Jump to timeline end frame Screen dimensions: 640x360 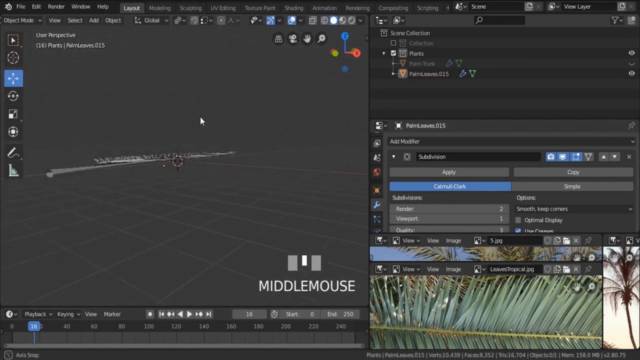coord(209,314)
